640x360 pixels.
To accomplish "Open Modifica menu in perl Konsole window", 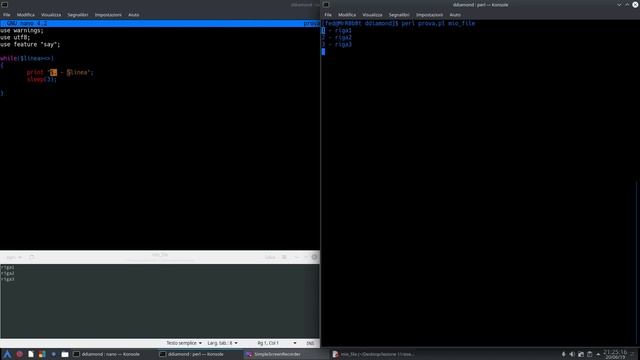I will pyautogui.click(x=347, y=15).
